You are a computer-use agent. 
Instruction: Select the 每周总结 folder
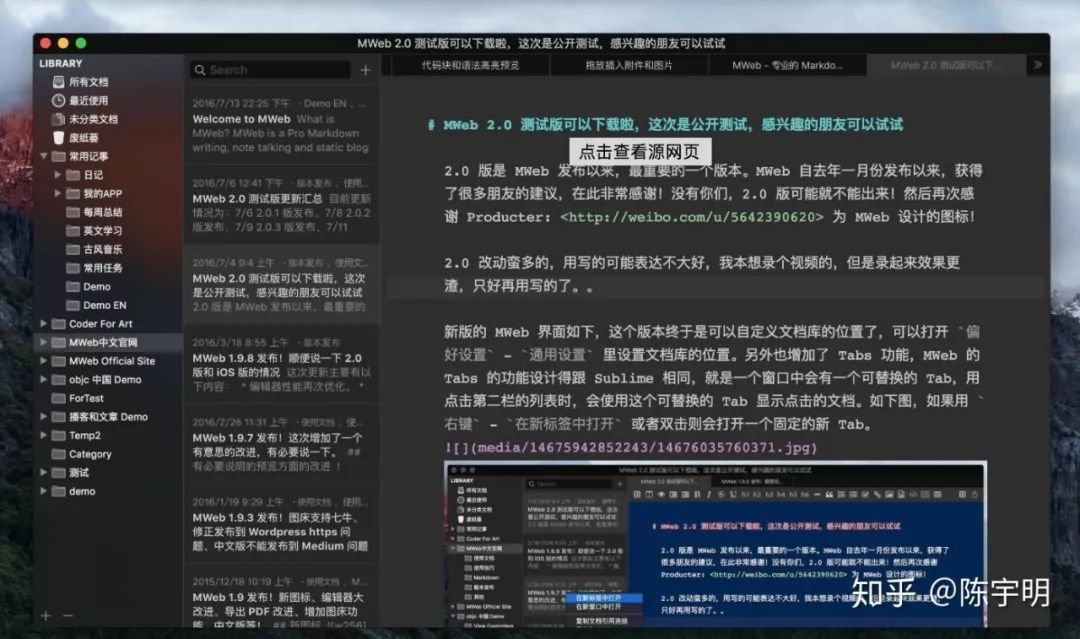[103, 212]
